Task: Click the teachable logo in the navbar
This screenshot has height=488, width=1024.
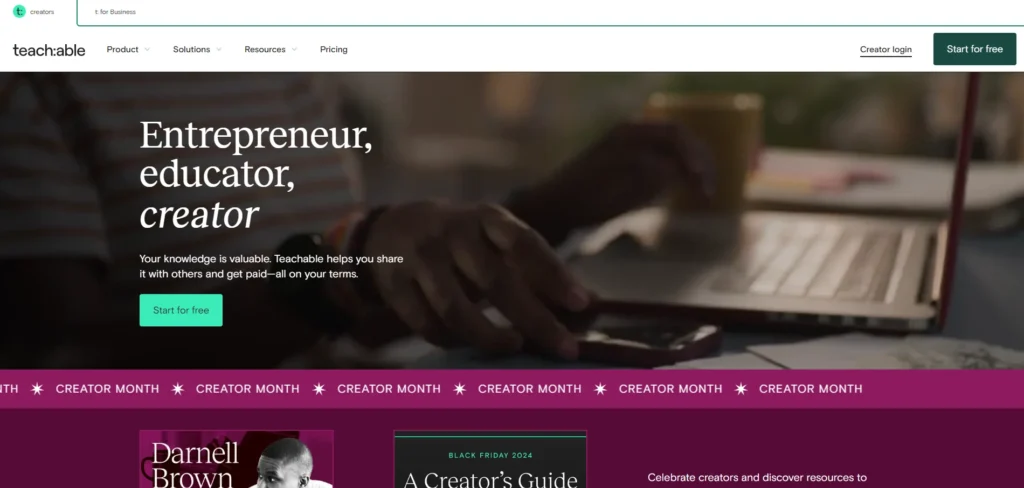Action: point(49,50)
